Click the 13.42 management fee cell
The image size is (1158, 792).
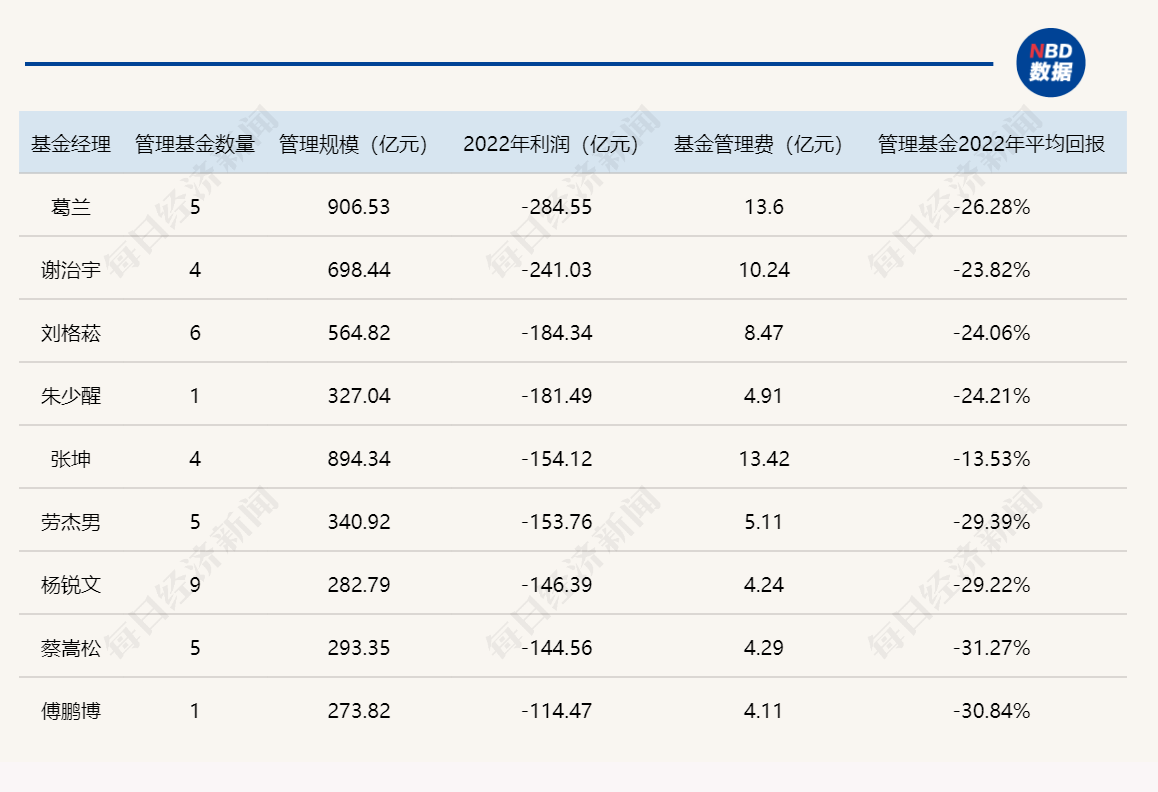point(764,459)
